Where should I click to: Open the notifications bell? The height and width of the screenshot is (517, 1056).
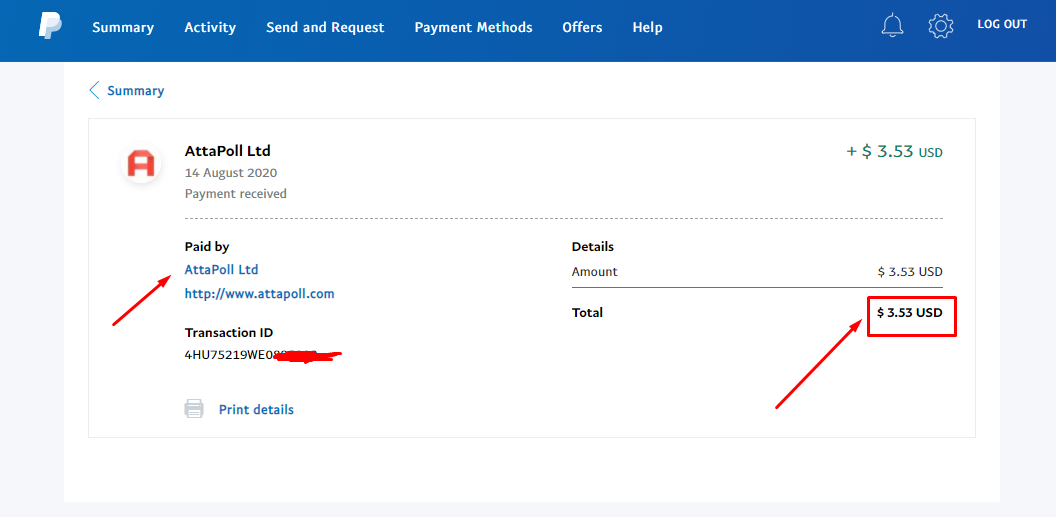(892, 26)
